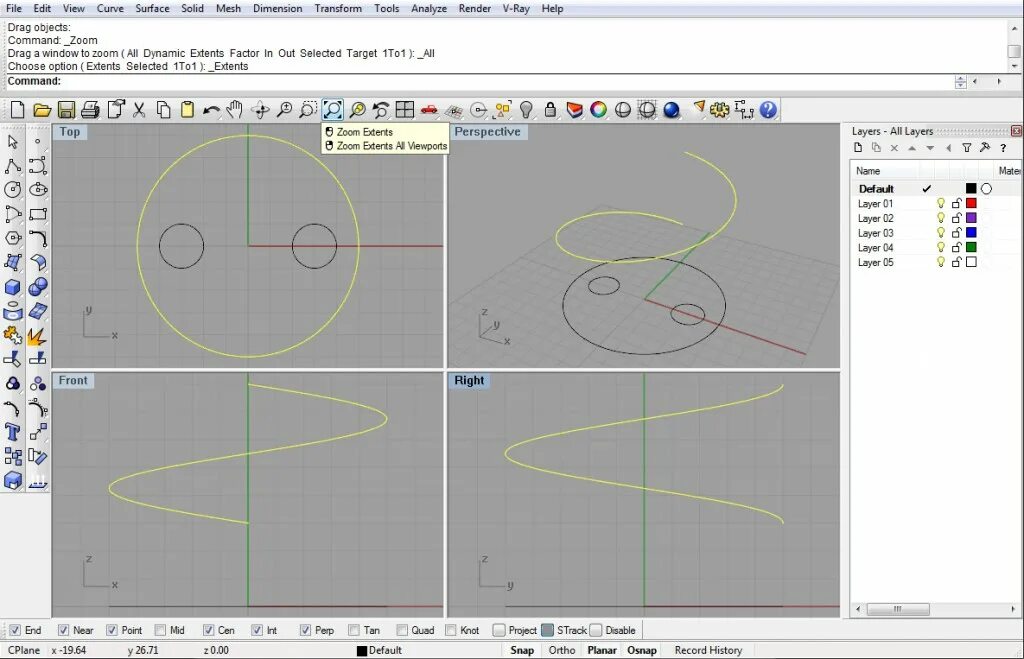Click the padlock Lock objects toolbar icon

[551, 110]
